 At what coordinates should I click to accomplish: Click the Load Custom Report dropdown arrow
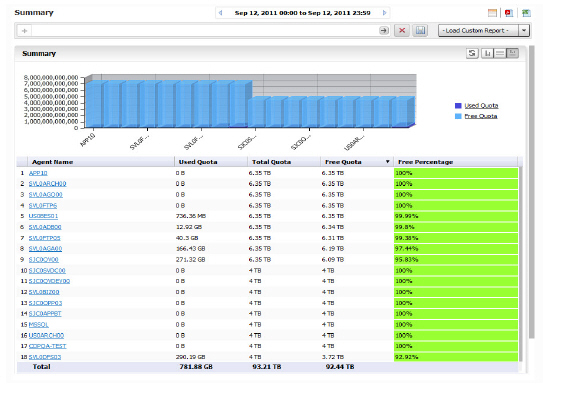[524, 30]
